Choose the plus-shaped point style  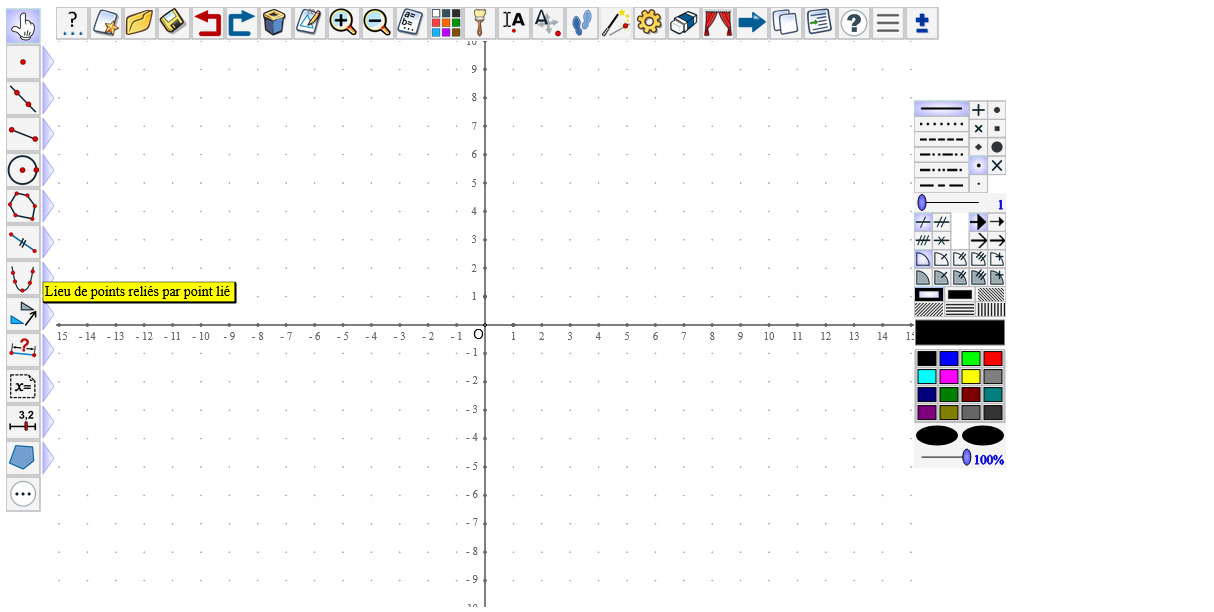979,110
